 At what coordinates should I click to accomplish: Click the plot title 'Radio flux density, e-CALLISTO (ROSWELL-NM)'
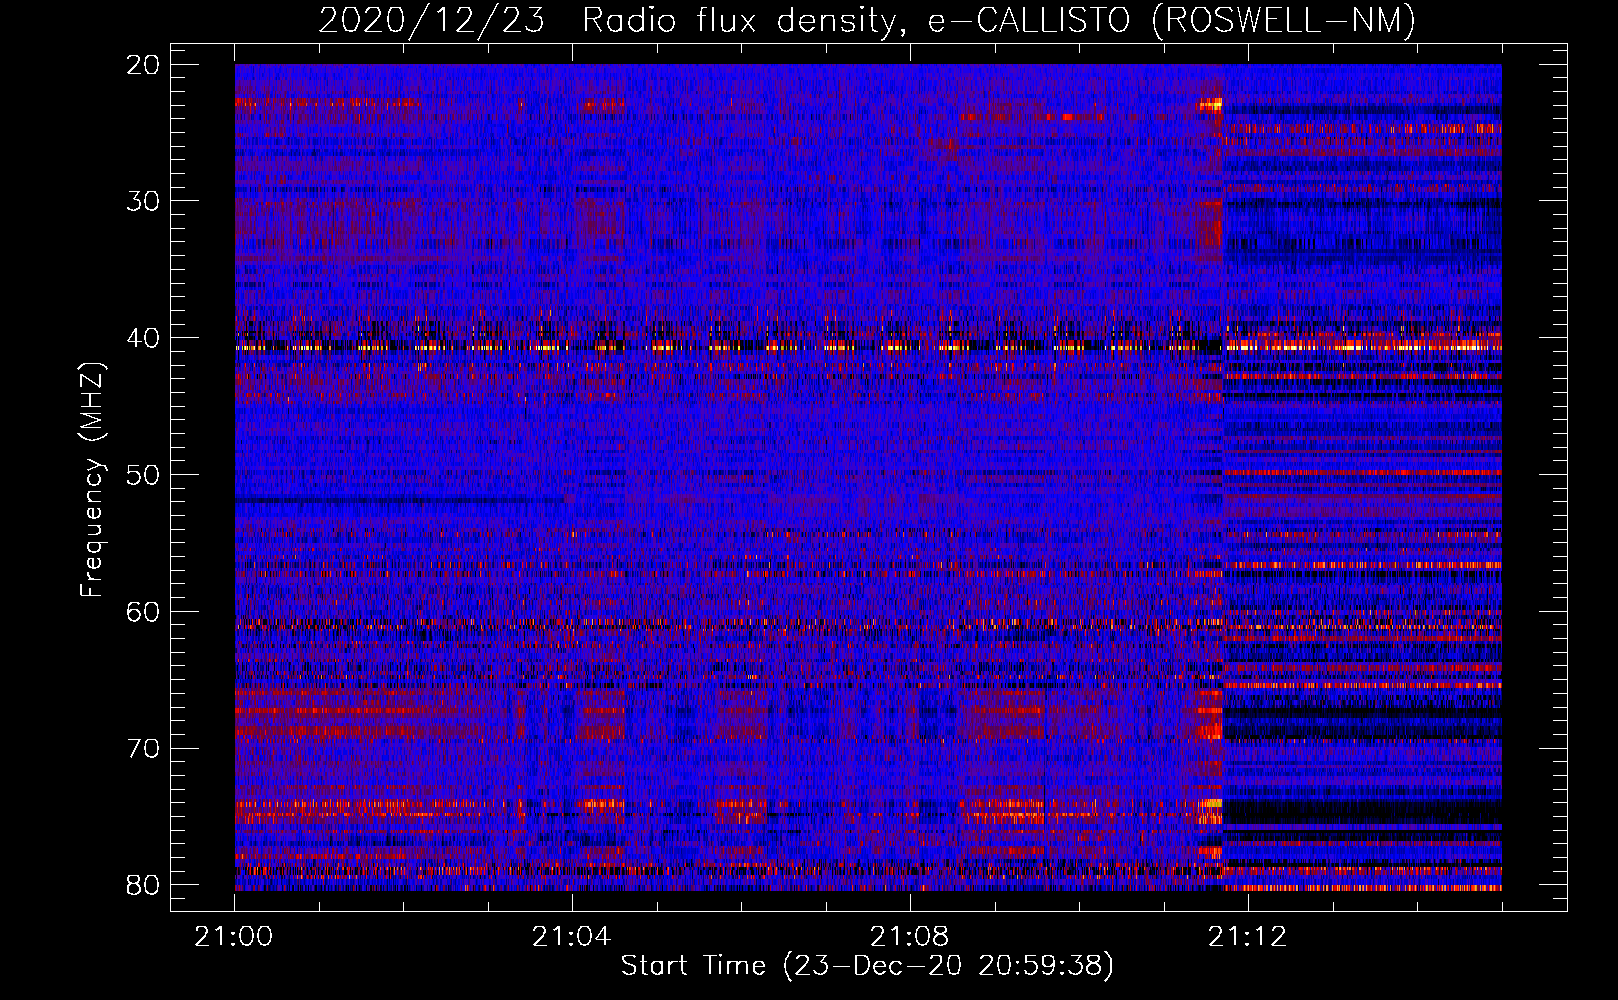[999, 20]
